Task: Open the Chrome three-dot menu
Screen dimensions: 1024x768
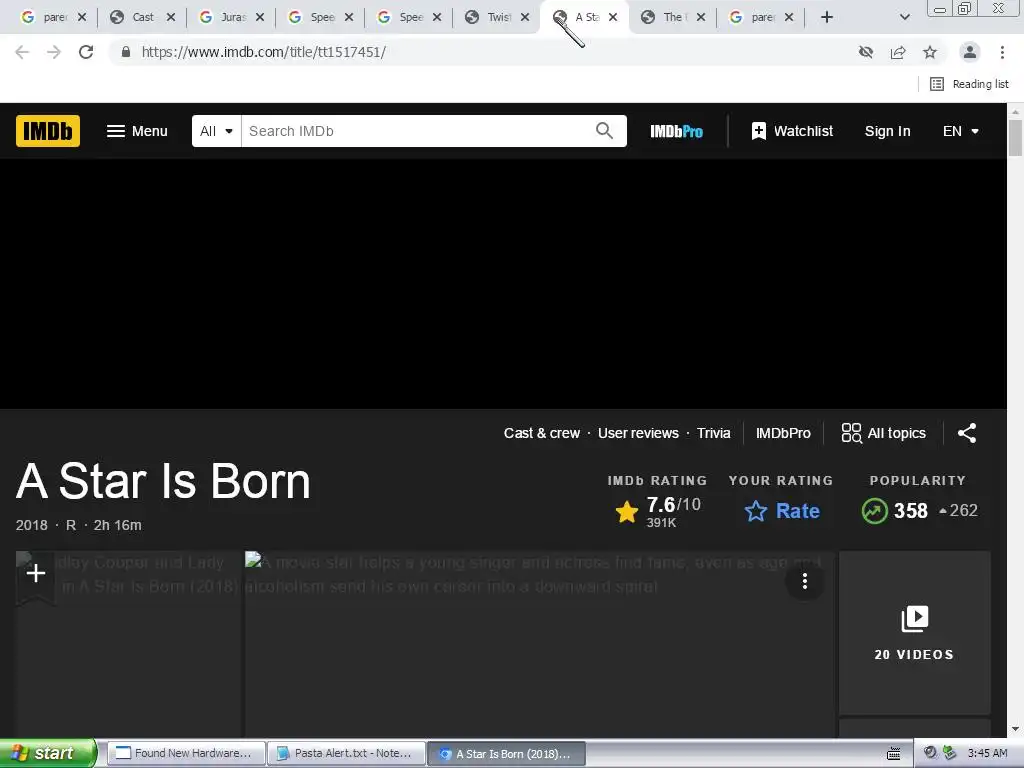Action: (1002, 52)
